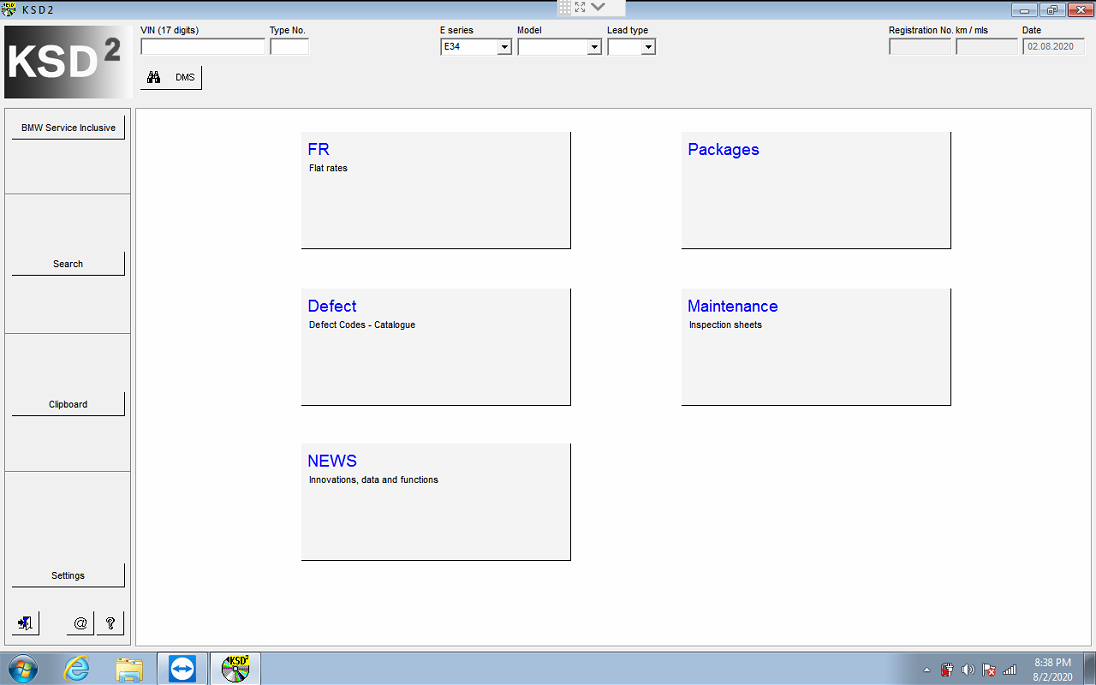Switch to TeamViewer in taskbar
Image resolution: width=1096 pixels, height=685 pixels.
[x=182, y=669]
